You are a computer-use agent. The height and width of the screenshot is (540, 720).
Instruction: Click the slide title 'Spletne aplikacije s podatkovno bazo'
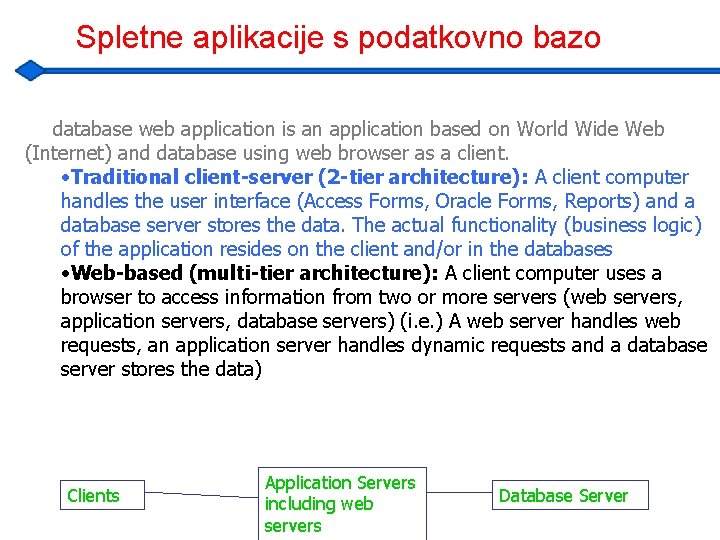click(x=338, y=38)
